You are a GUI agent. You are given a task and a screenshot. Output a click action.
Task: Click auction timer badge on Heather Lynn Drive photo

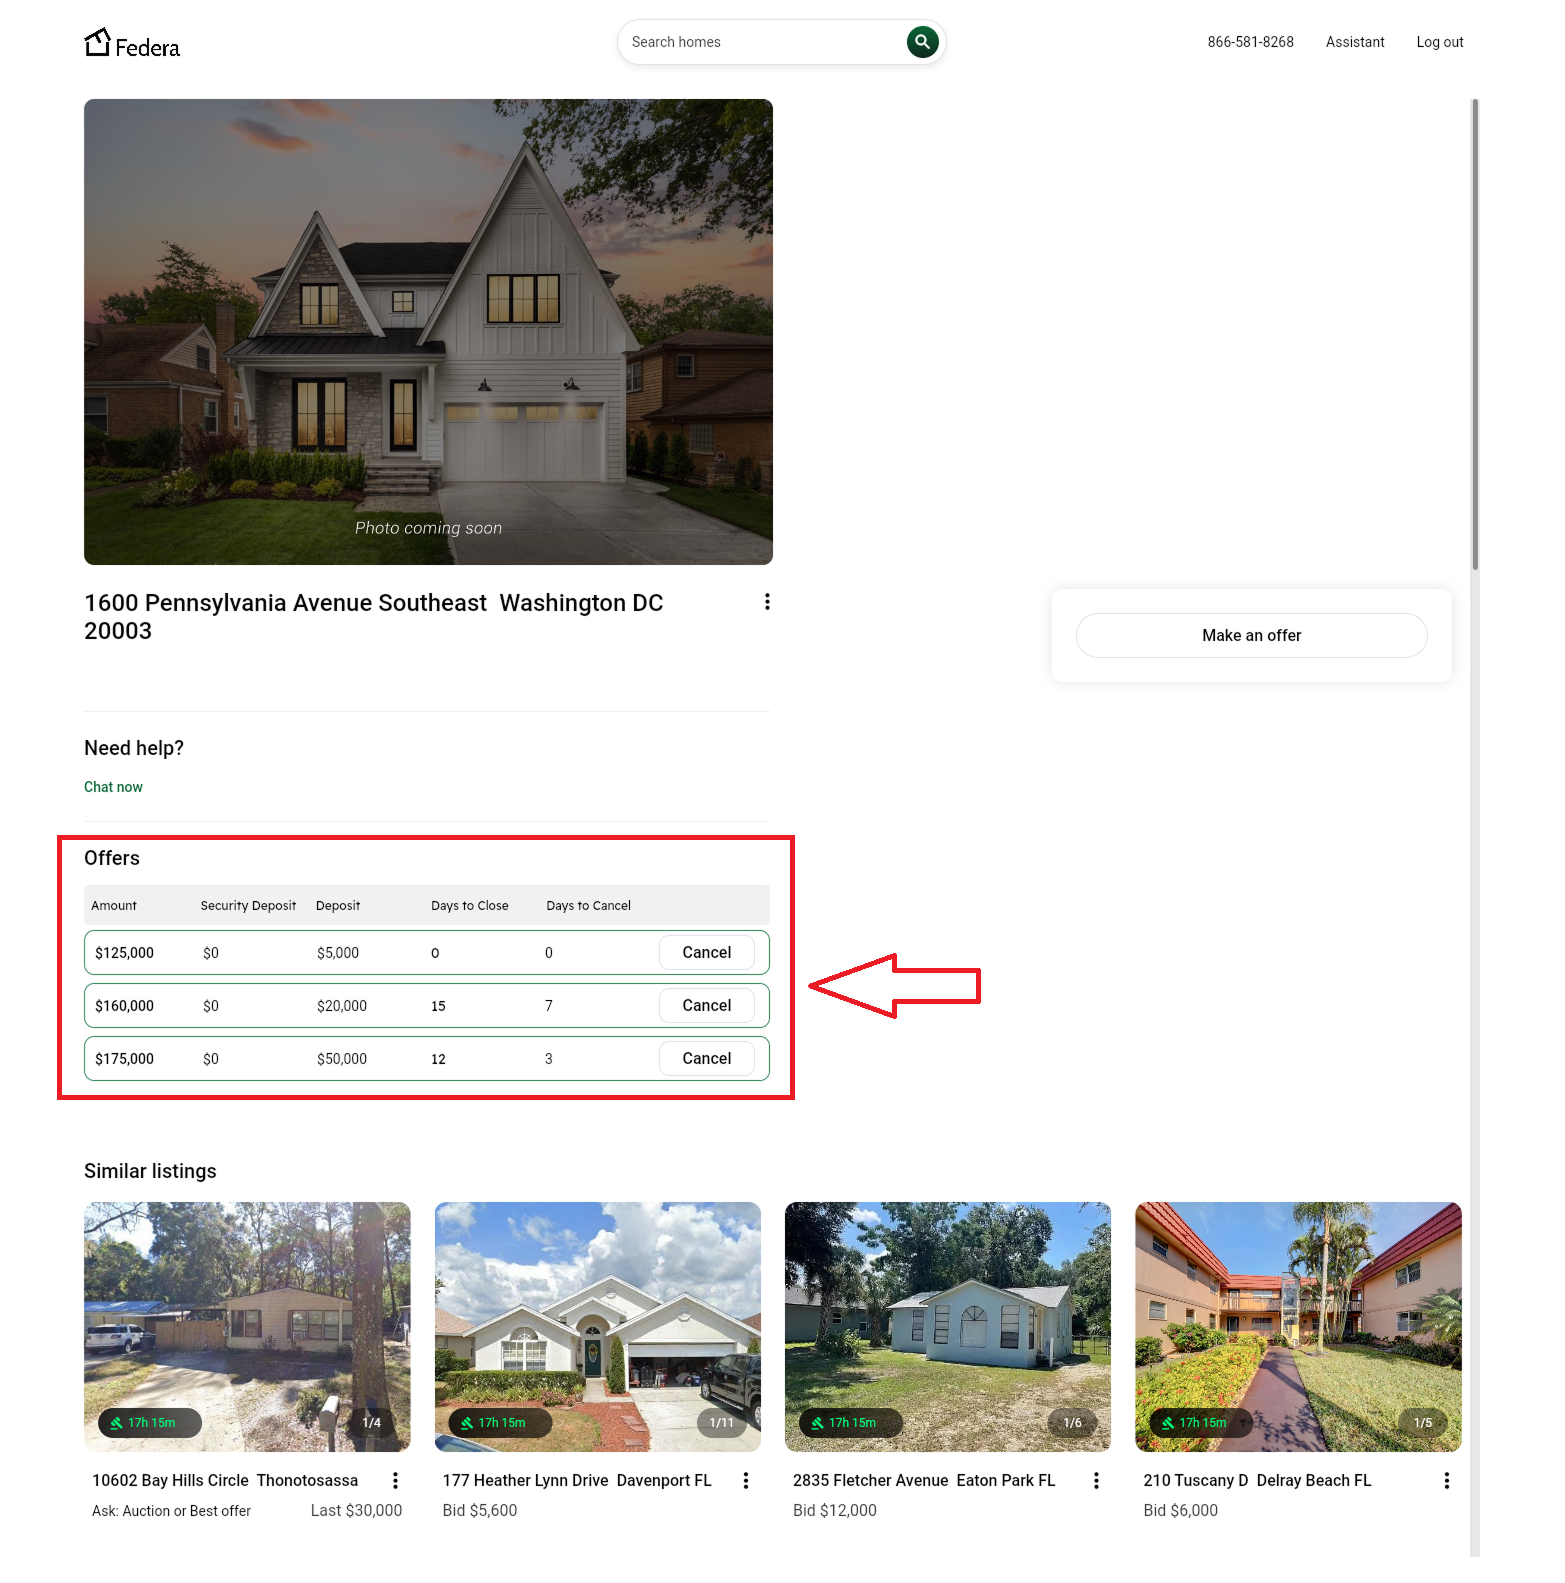[500, 1423]
